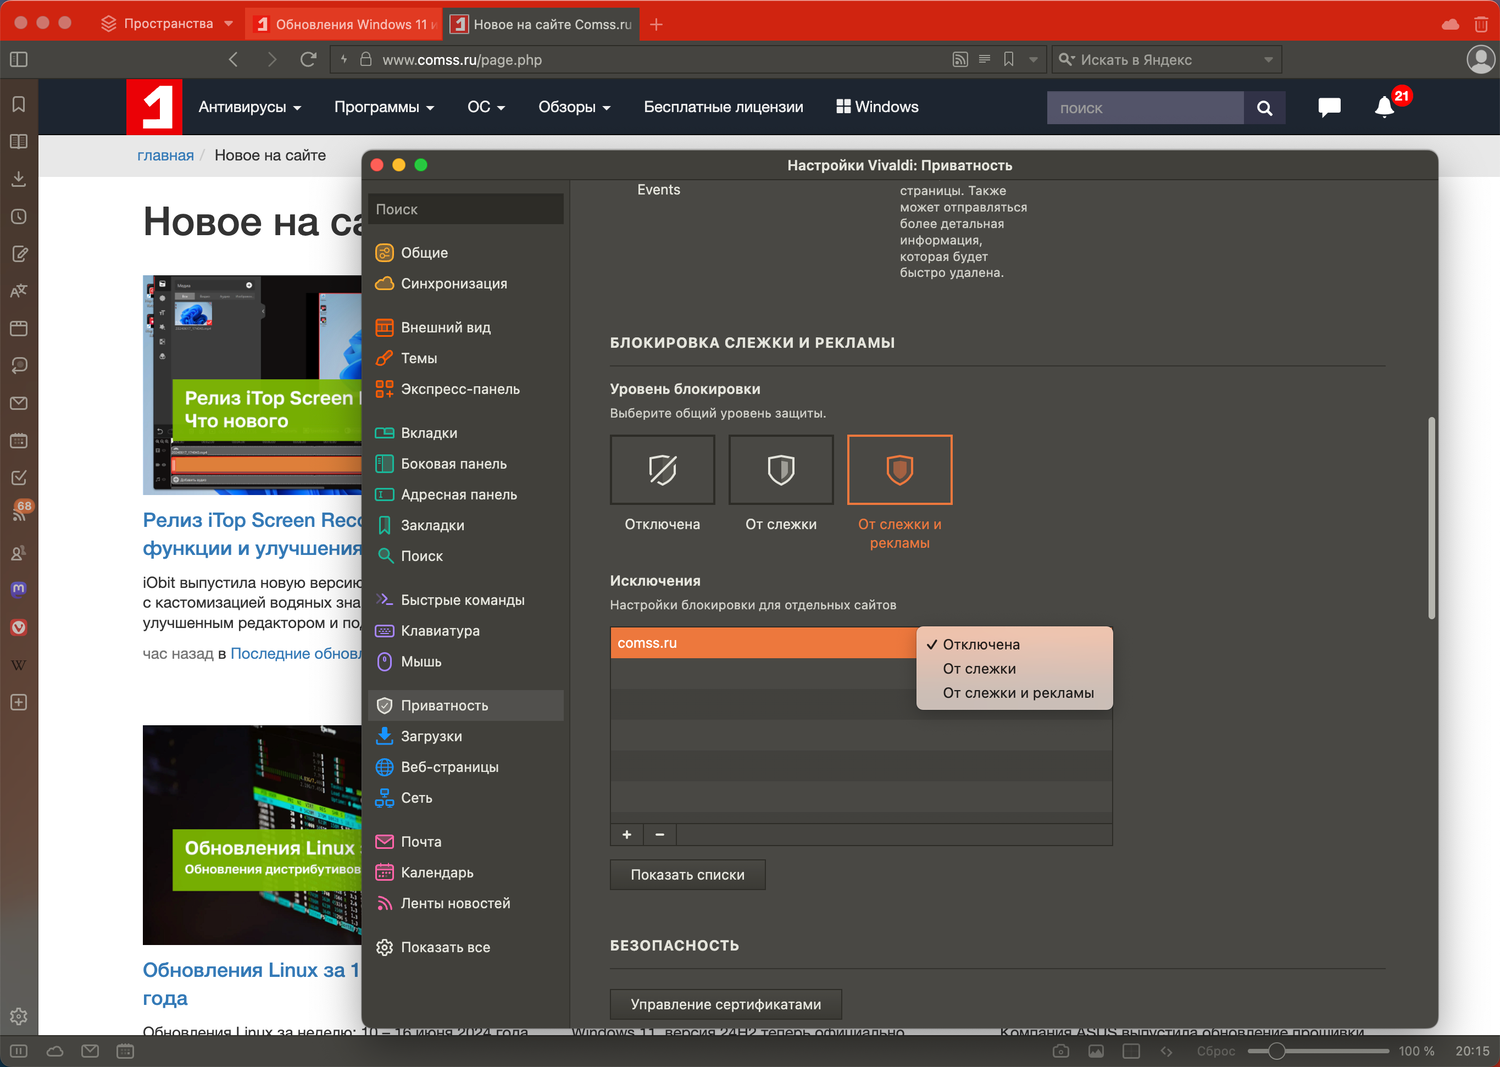Open closed tabs trash can
Screen dimensions: 1500x1067
(x=1481, y=24)
